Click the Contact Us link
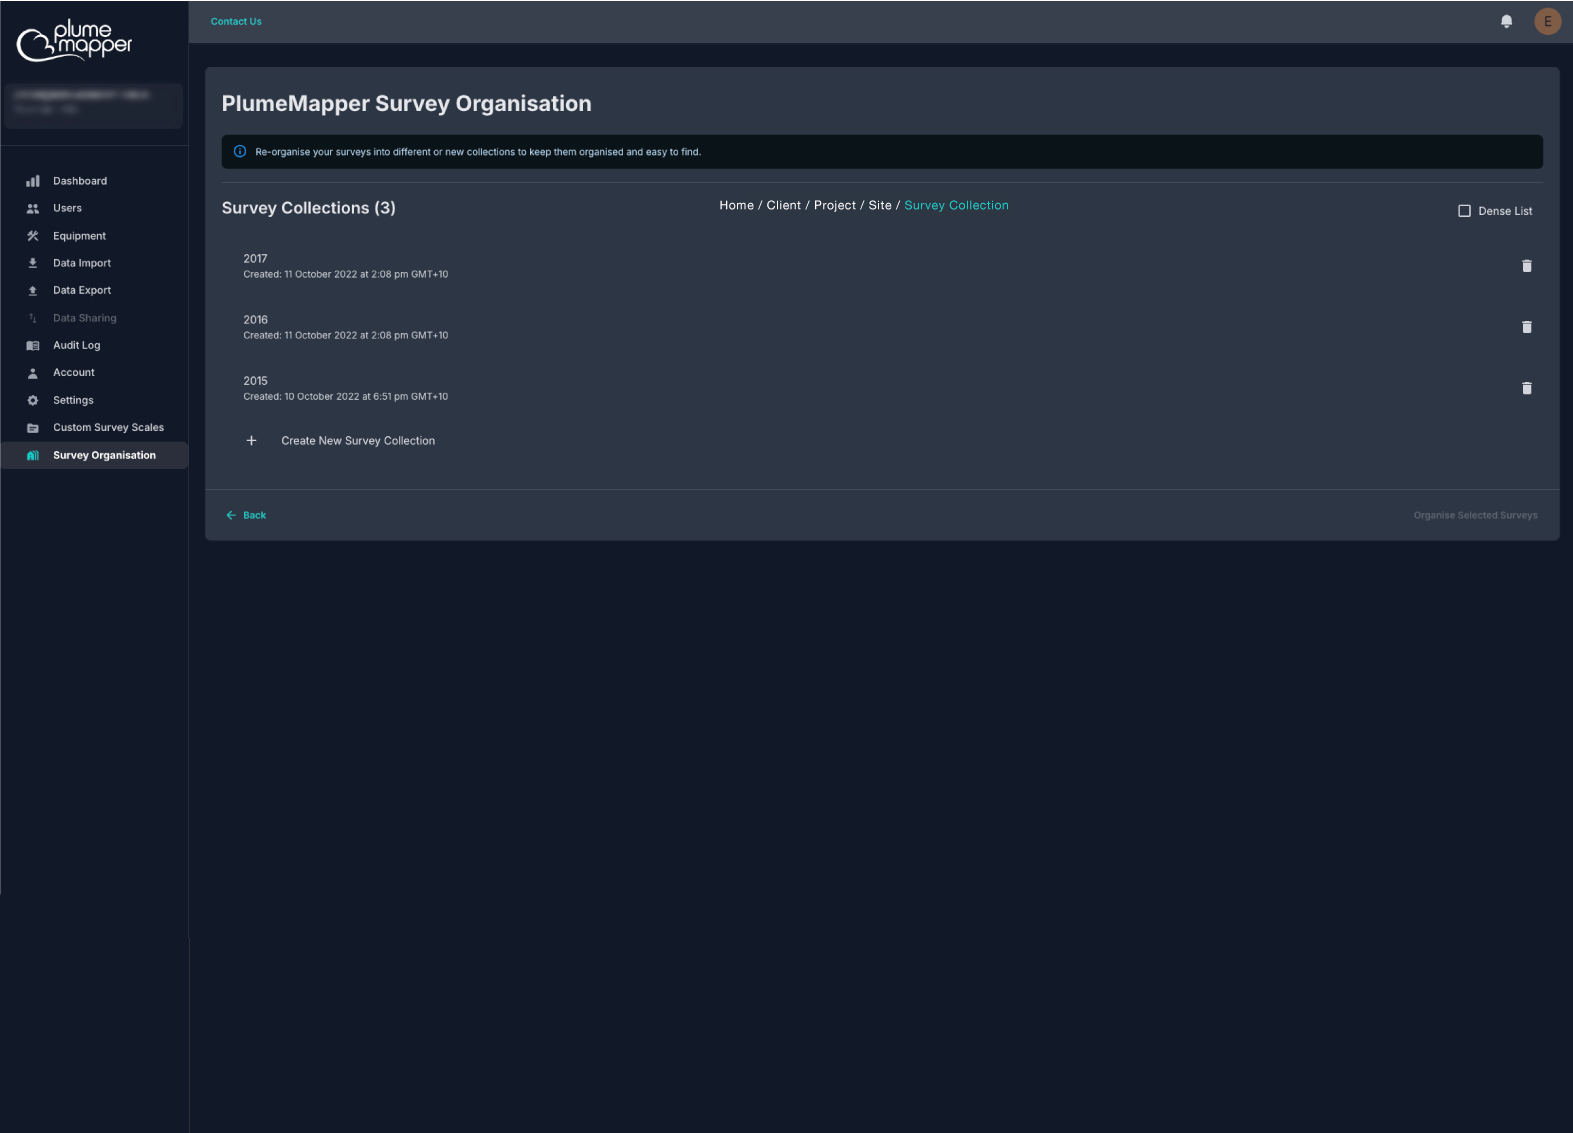This screenshot has width=1573, height=1133. [x=236, y=21]
